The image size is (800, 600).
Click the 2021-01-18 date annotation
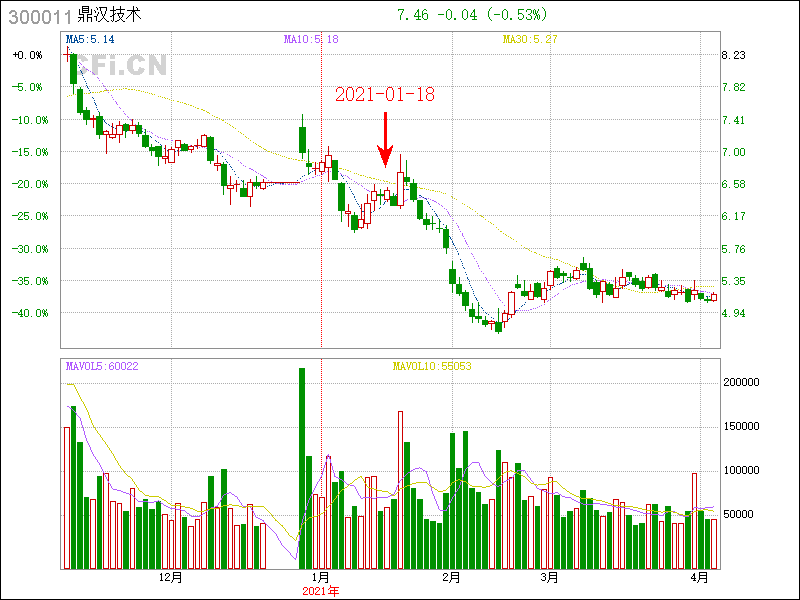point(385,95)
